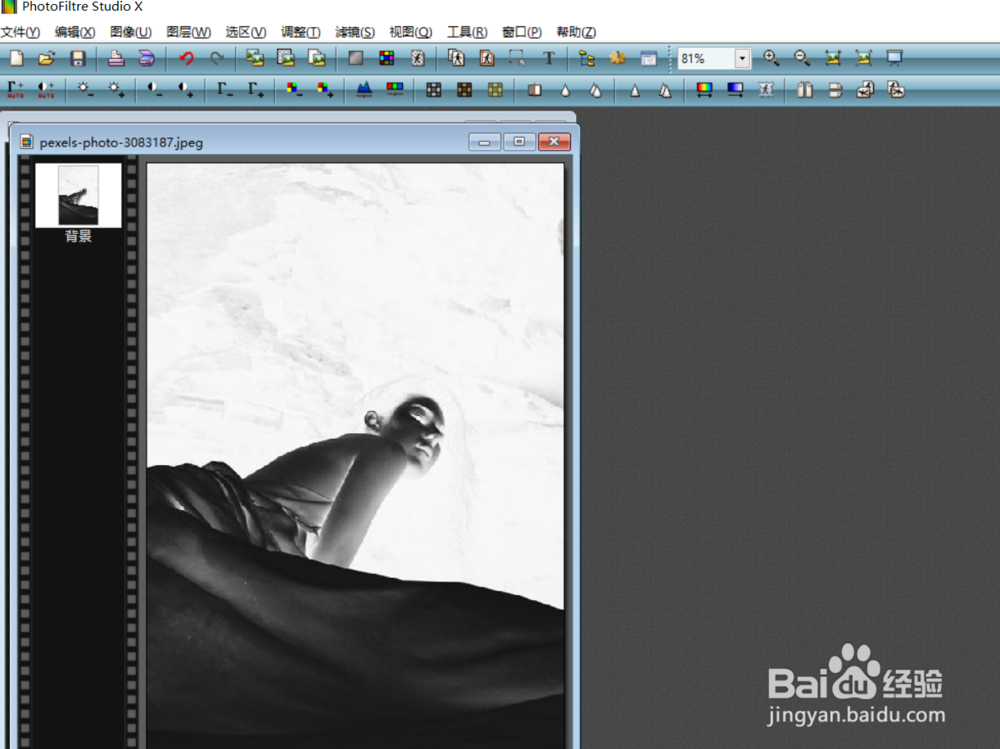Increase brightness with sun plus icon
Screen dimensions: 1000x749
pyautogui.click(x=116, y=90)
